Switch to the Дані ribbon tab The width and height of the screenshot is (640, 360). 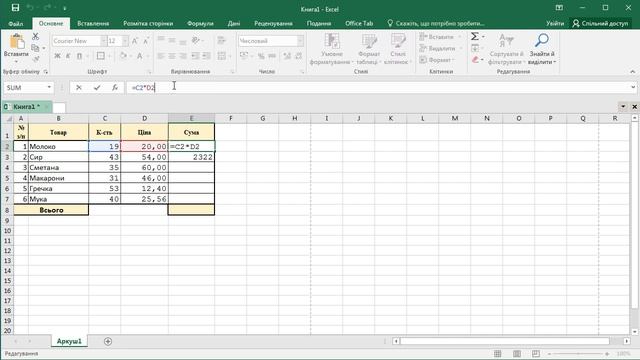point(234,23)
